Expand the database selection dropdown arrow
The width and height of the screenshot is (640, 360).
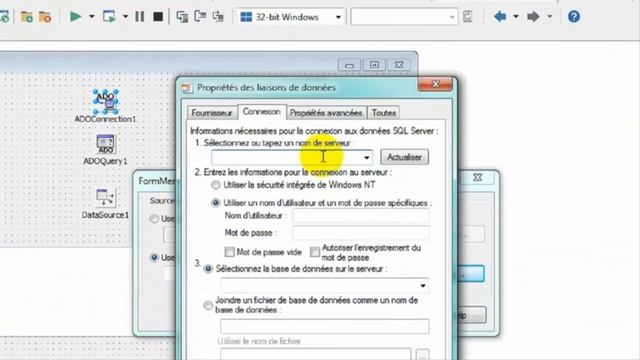[x=423, y=285]
